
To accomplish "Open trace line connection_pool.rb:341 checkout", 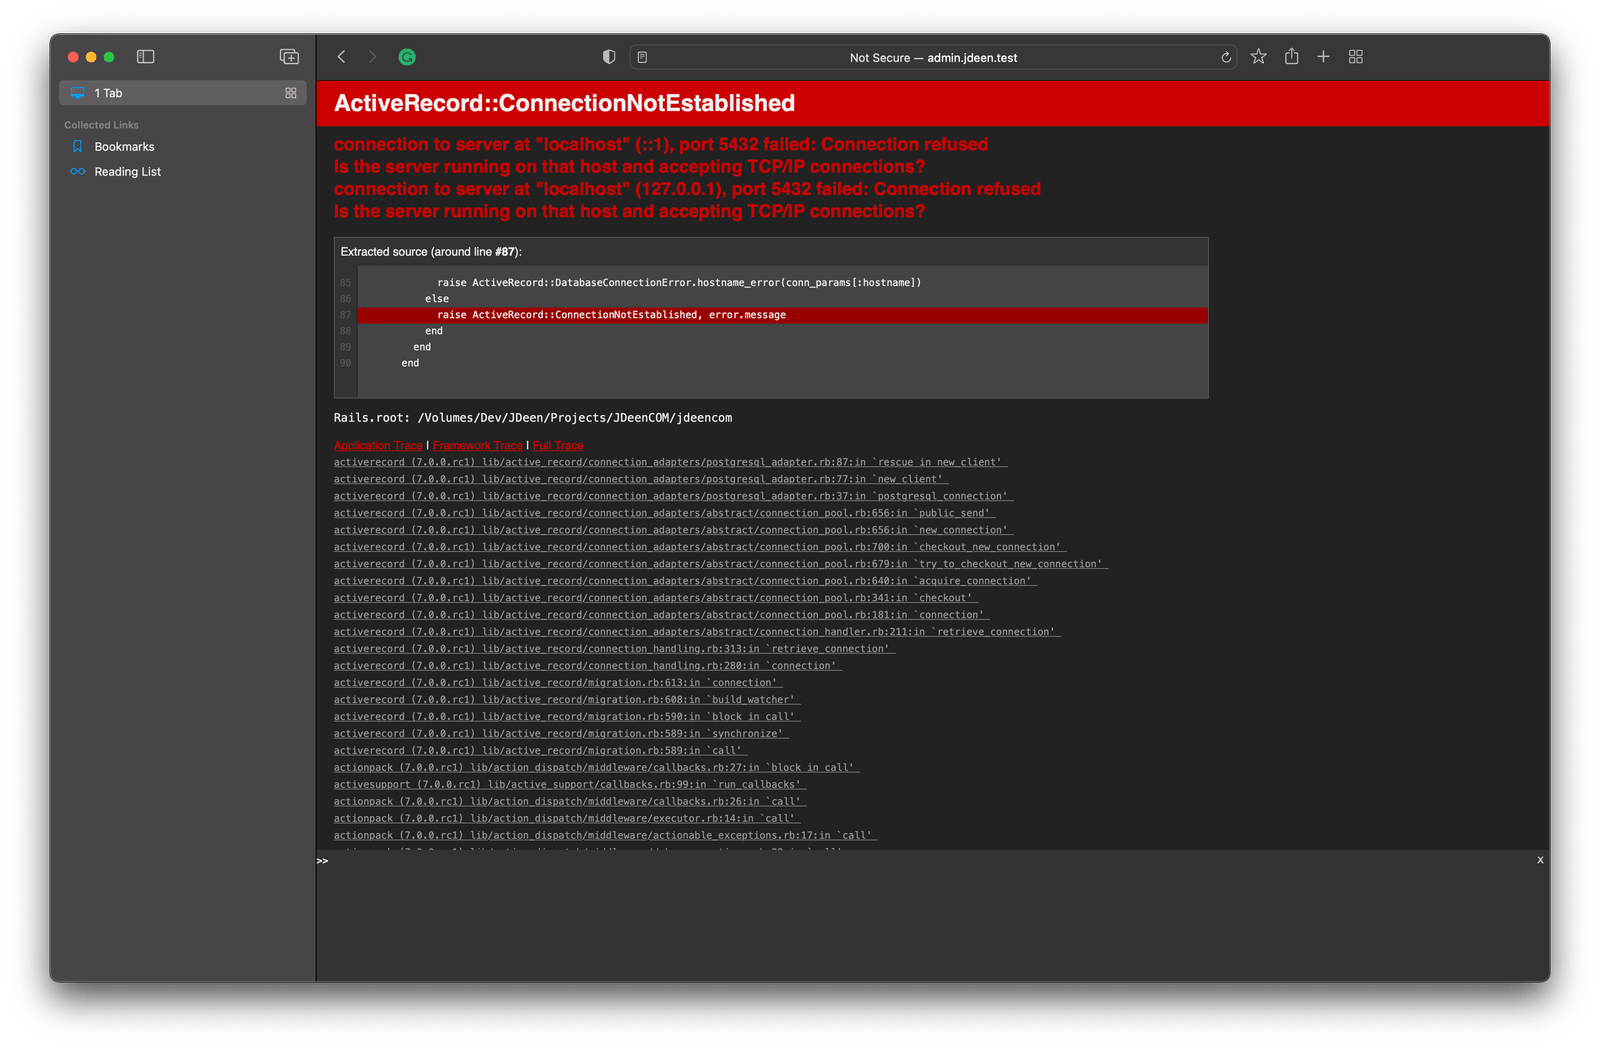I will tap(656, 598).
